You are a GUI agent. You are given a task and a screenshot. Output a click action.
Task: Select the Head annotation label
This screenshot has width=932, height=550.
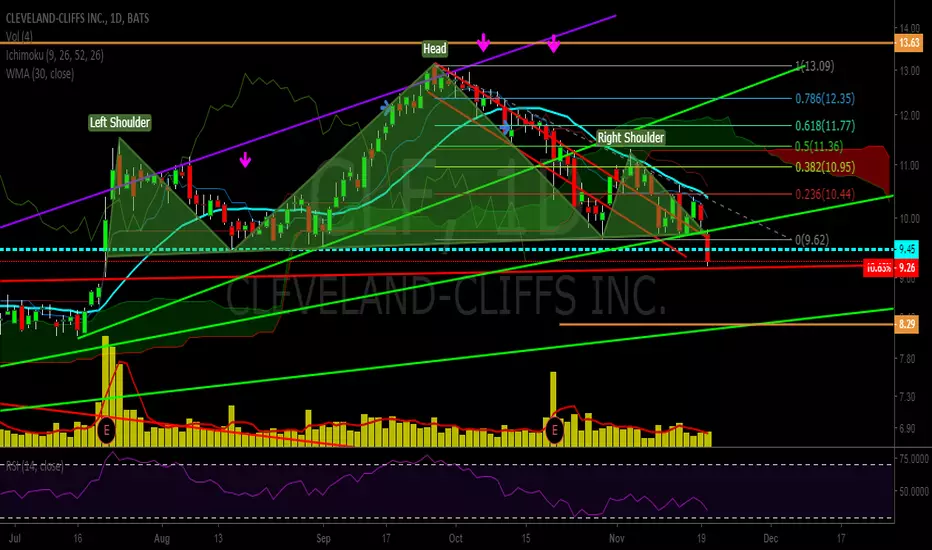tap(434, 49)
